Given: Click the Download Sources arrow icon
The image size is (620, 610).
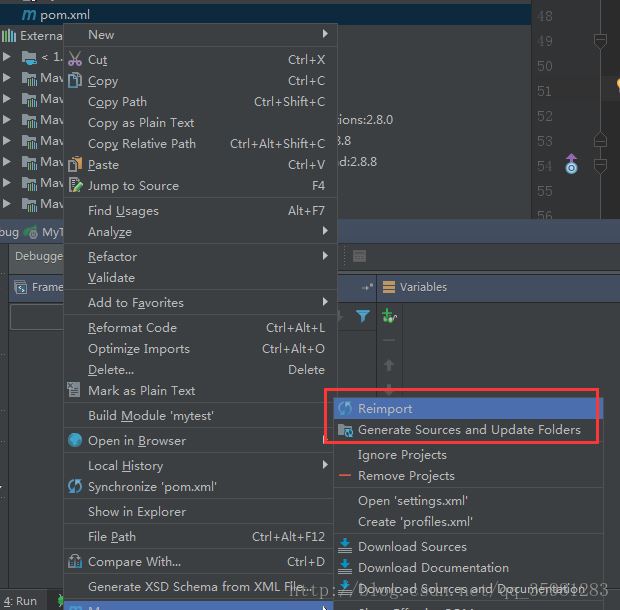Looking at the screenshot, I should (x=345, y=547).
